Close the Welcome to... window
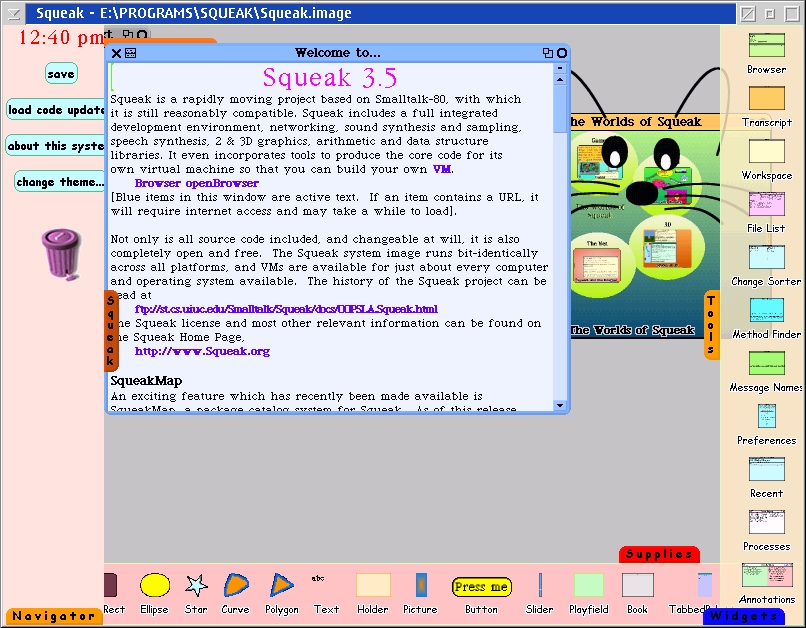 coord(116,53)
